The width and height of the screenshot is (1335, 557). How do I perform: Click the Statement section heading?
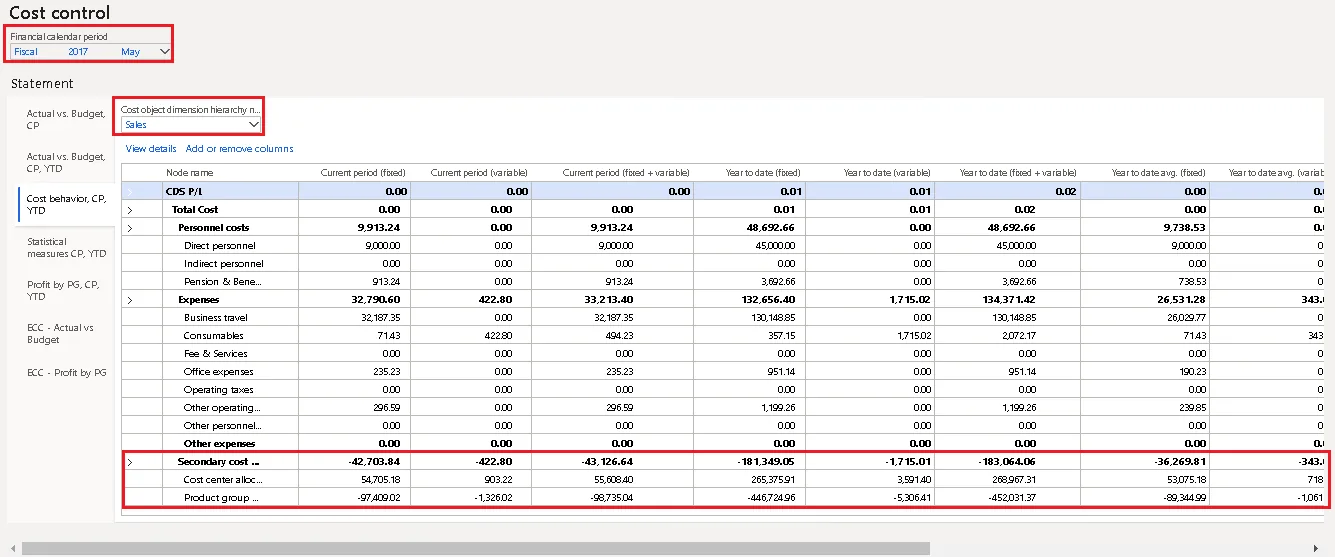[41, 83]
